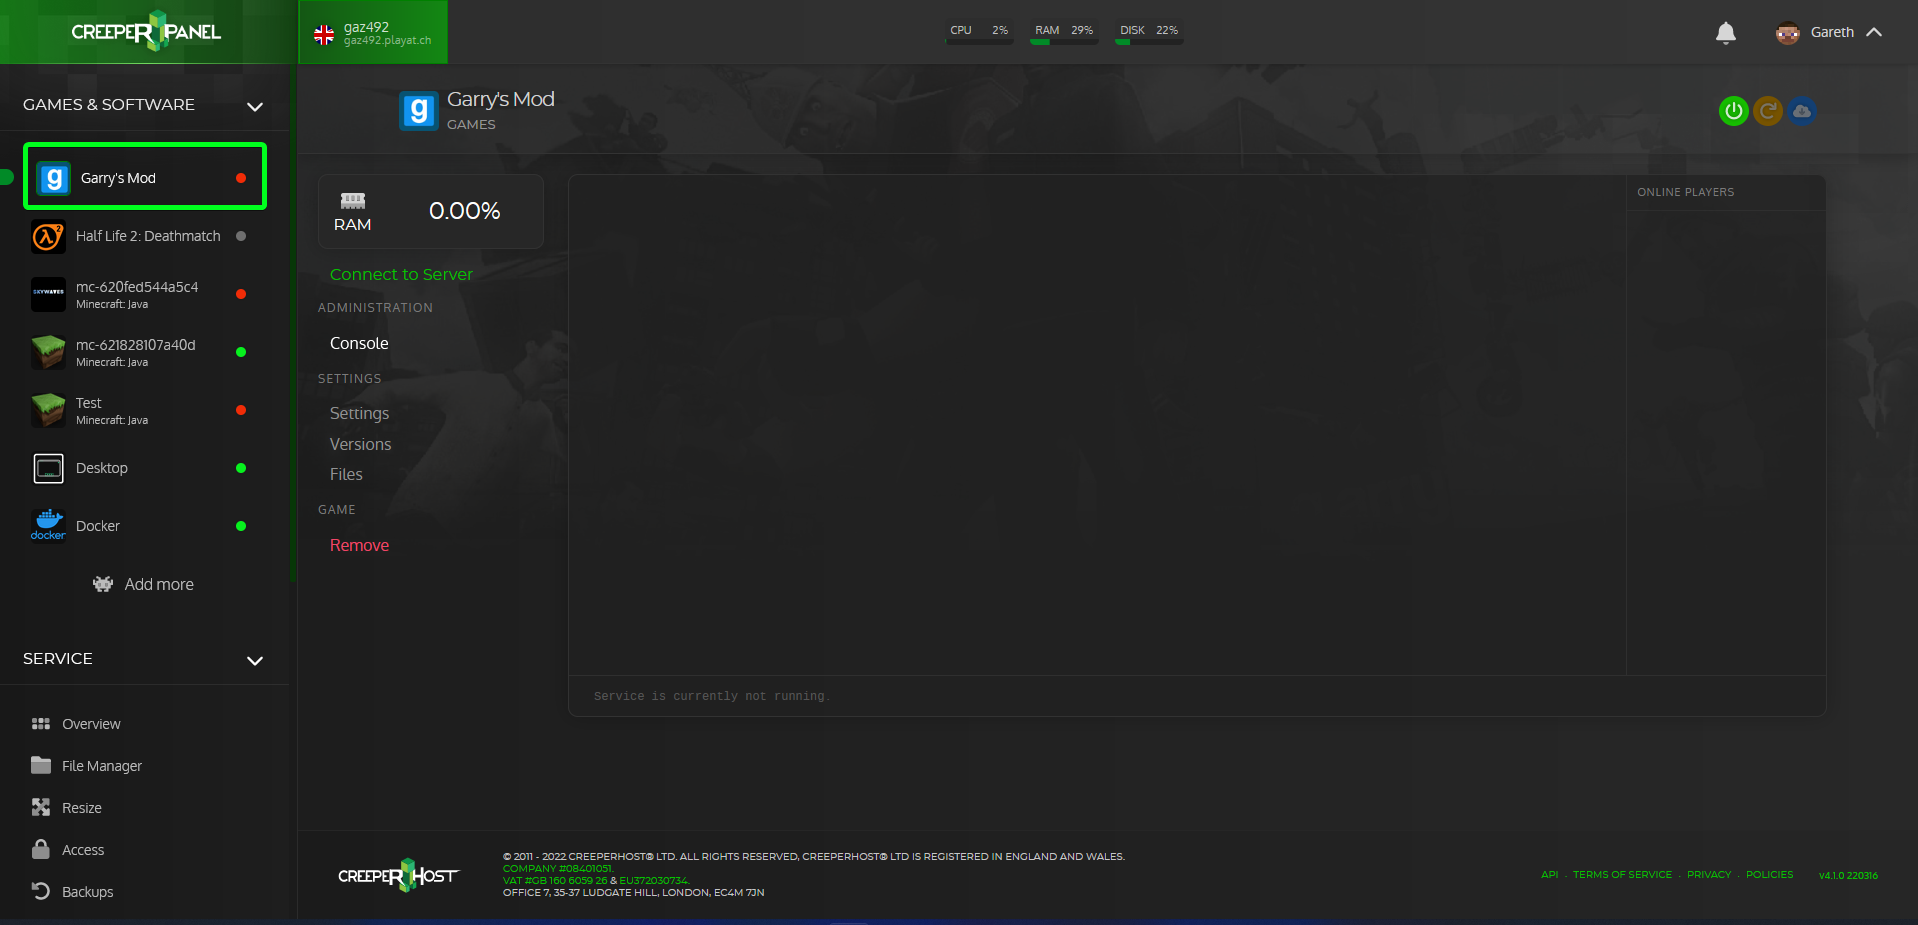Click the RAM chip icon
The width and height of the screenshot is (1918, 925).
point(353,200)
